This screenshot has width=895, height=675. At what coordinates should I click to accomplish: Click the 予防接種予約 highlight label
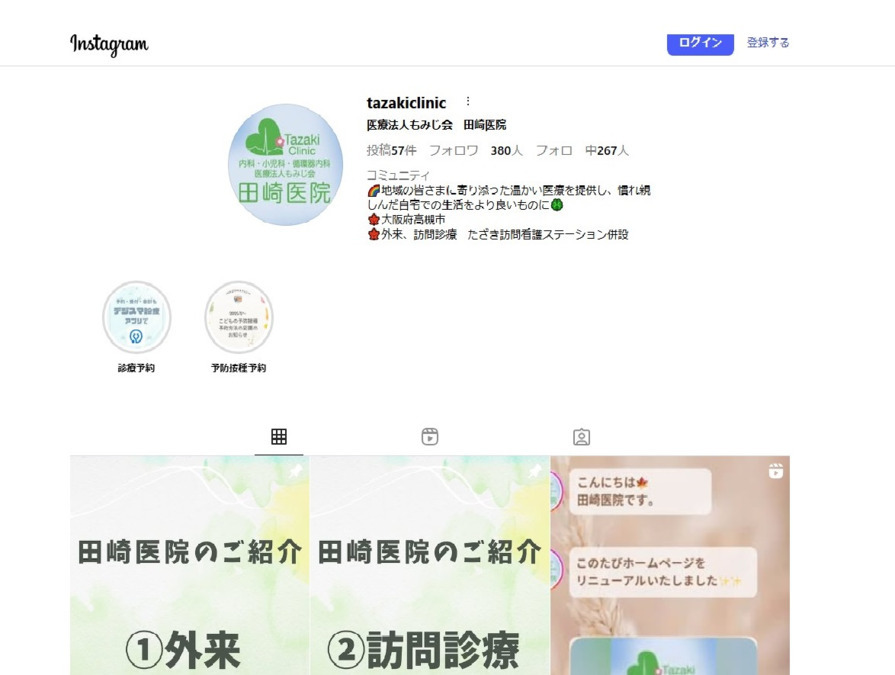(x=239, y=368)
